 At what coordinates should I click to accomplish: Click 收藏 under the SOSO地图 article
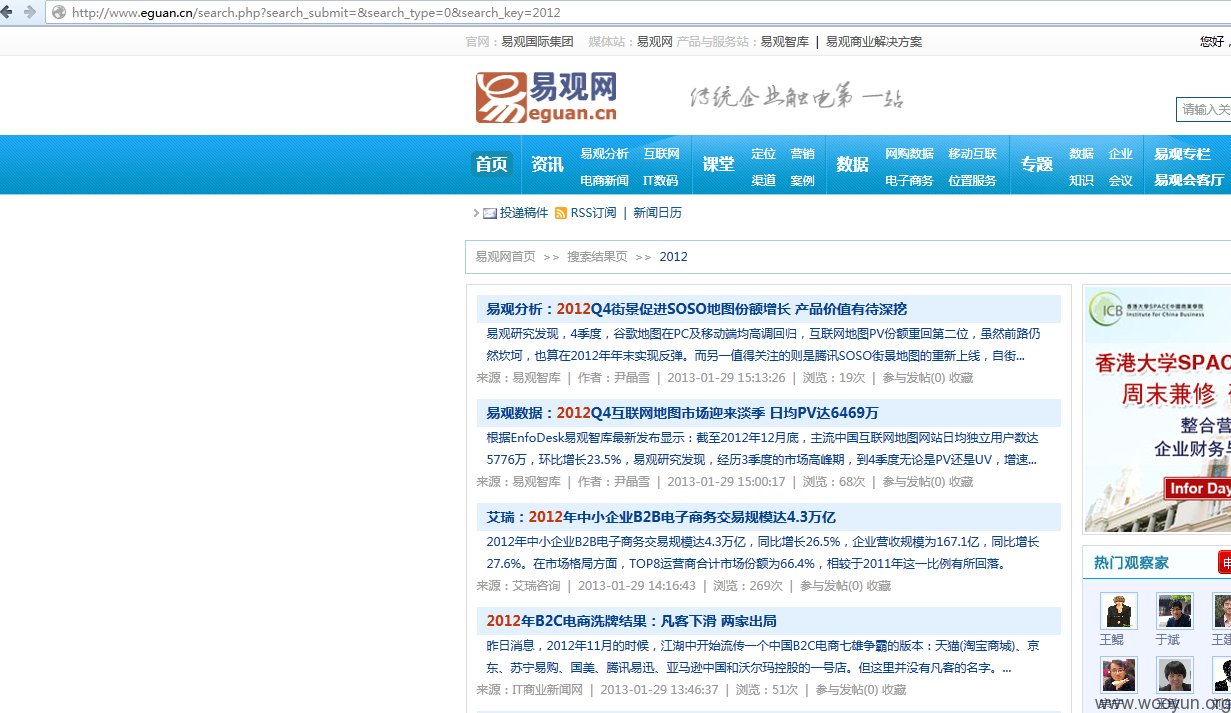[961, 378]
